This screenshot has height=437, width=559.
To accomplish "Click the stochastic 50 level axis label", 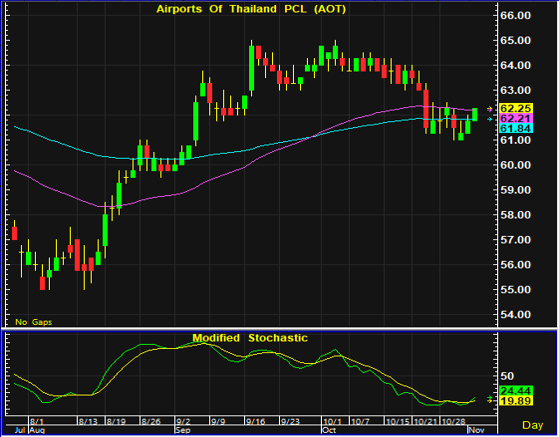I will click(507, 376).
